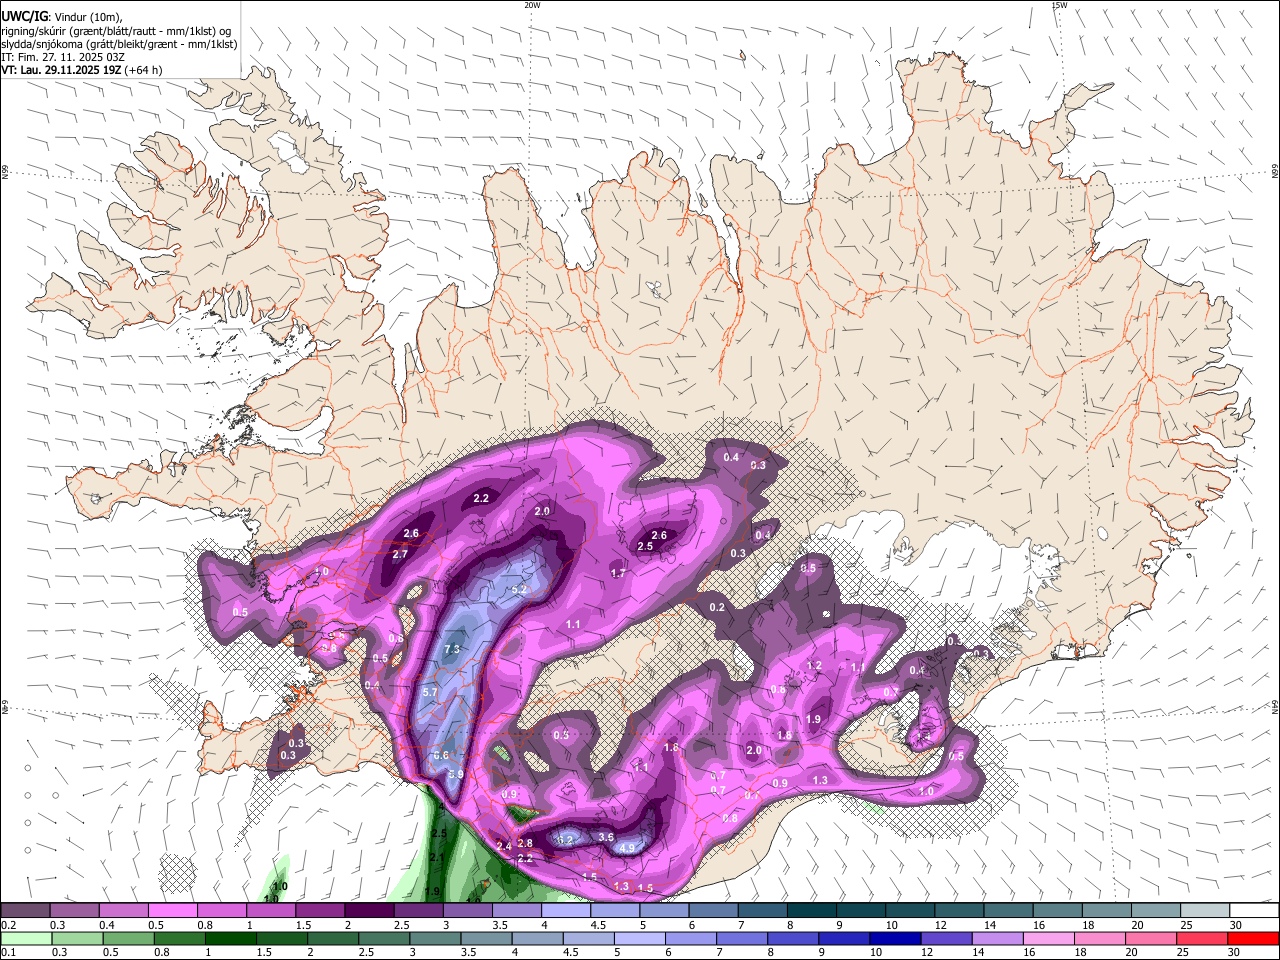The height and width of the screenshot is (960, 1280).
Task: Click the 20W longitude label
Action: pyautogui.click(x=532, y=5)
